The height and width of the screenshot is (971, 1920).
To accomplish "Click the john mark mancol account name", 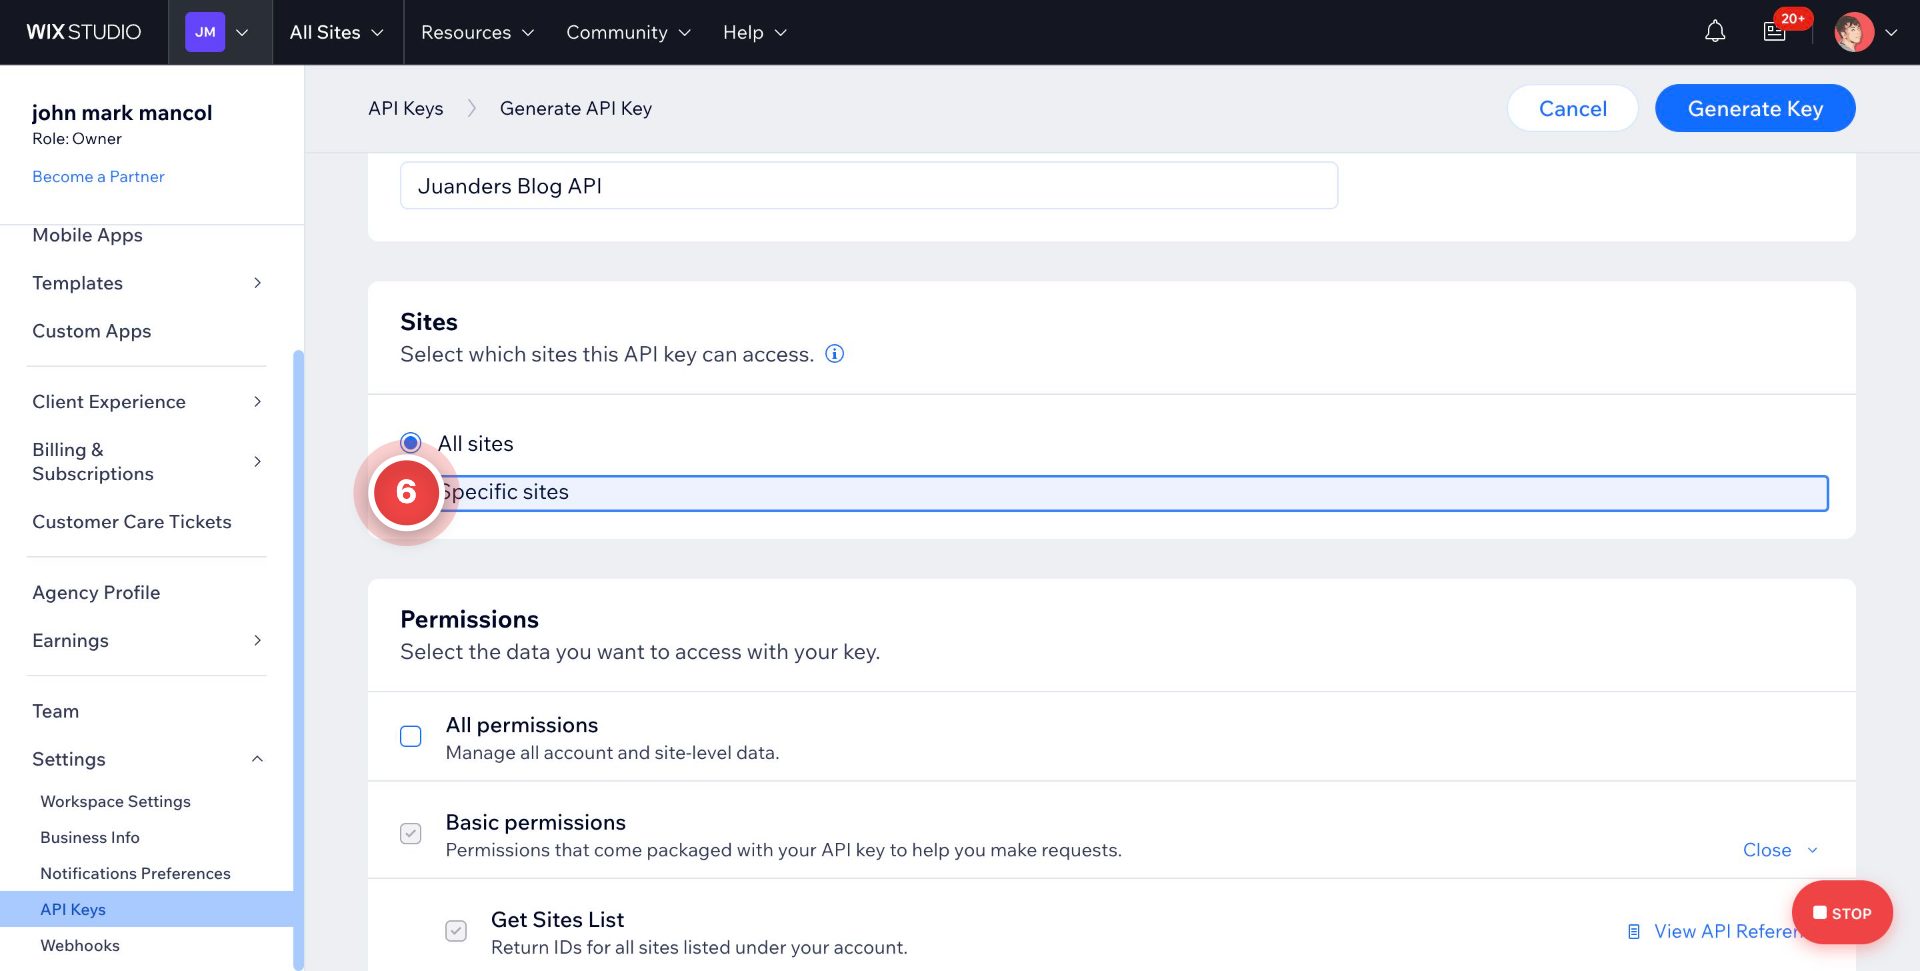I will tap(122, 112).
